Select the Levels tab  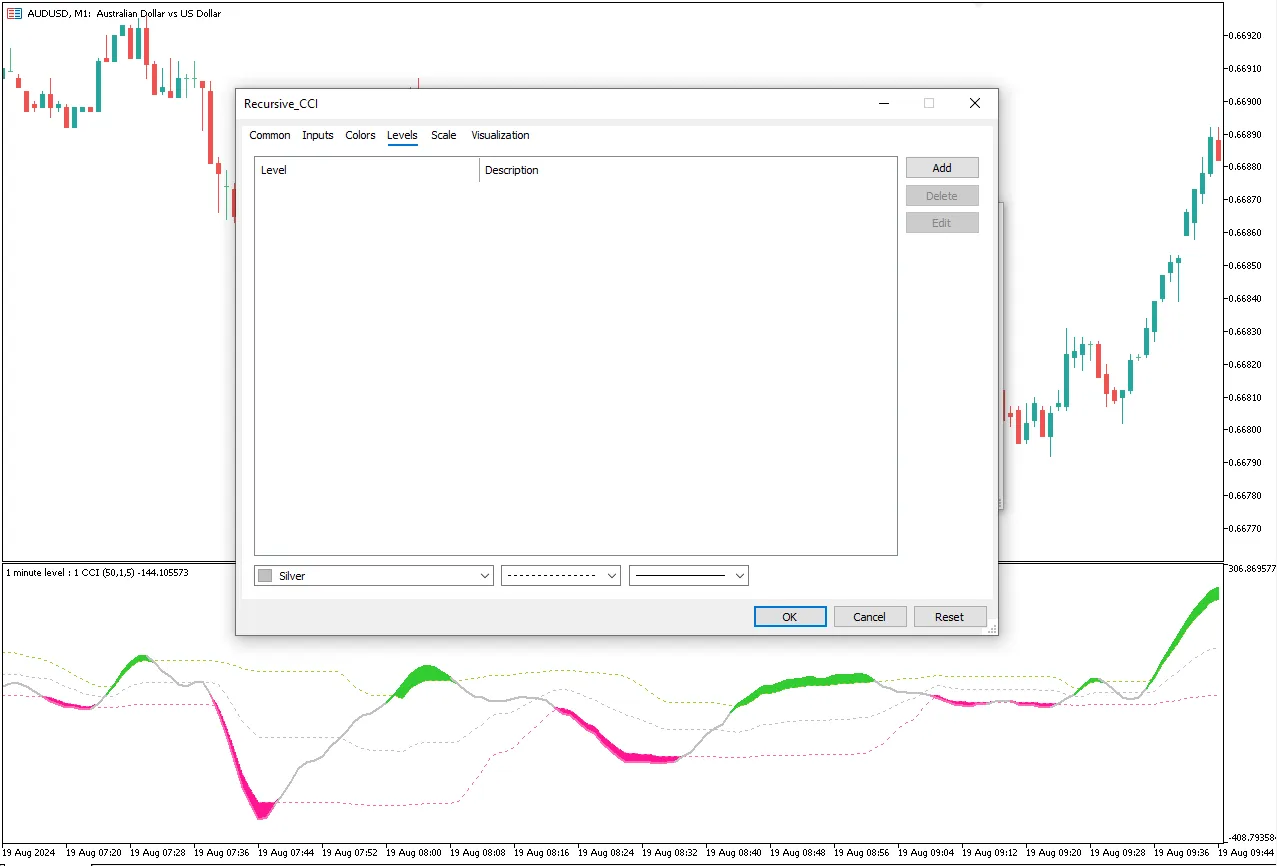(402, 135)
